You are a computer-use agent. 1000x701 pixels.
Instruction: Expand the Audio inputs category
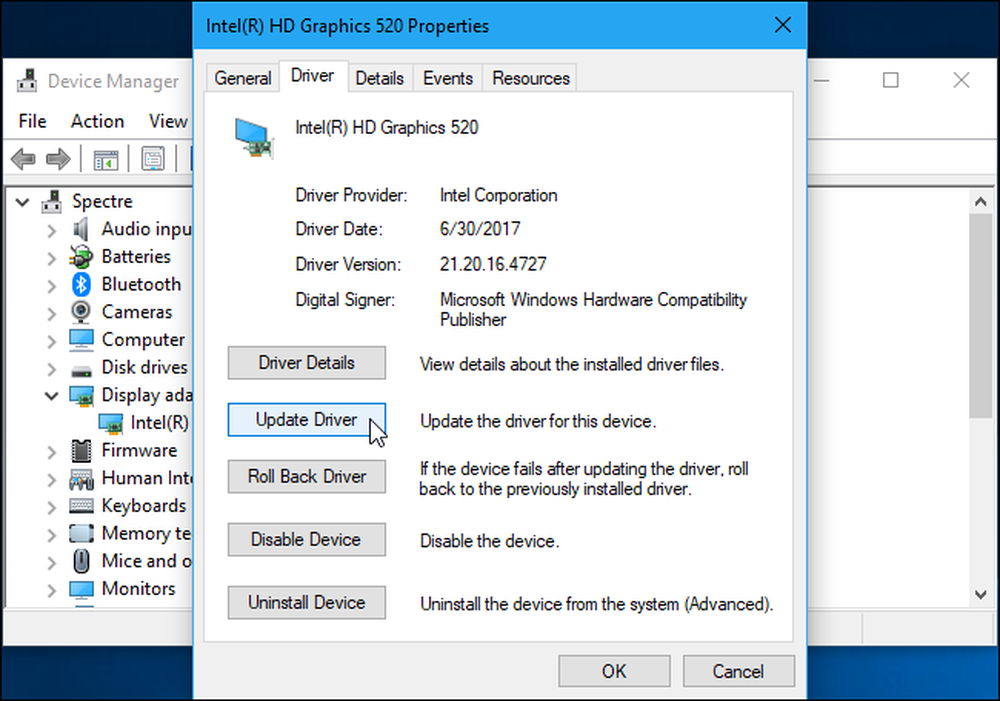click(52, 230)
